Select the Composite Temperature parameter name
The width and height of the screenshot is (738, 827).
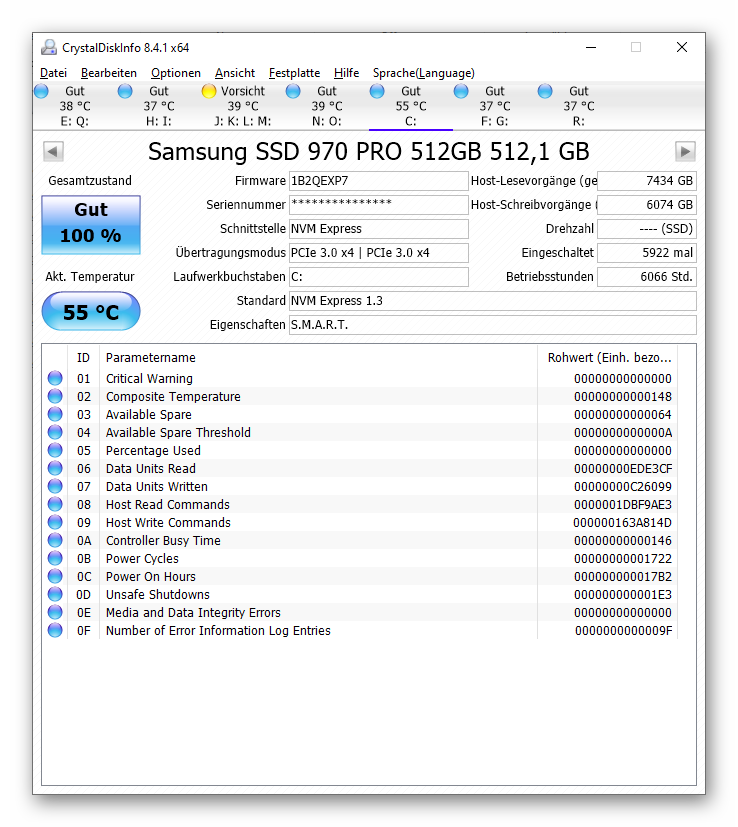pyautogui.click(x=173, y=397)
